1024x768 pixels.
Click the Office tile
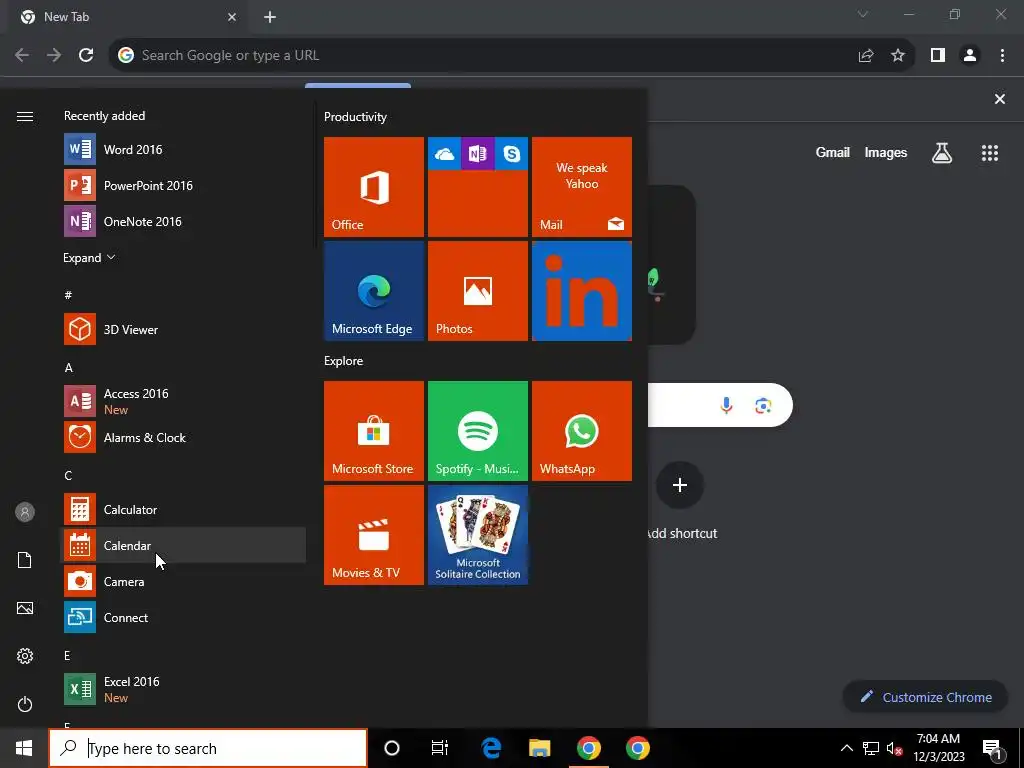coord(374,187)
